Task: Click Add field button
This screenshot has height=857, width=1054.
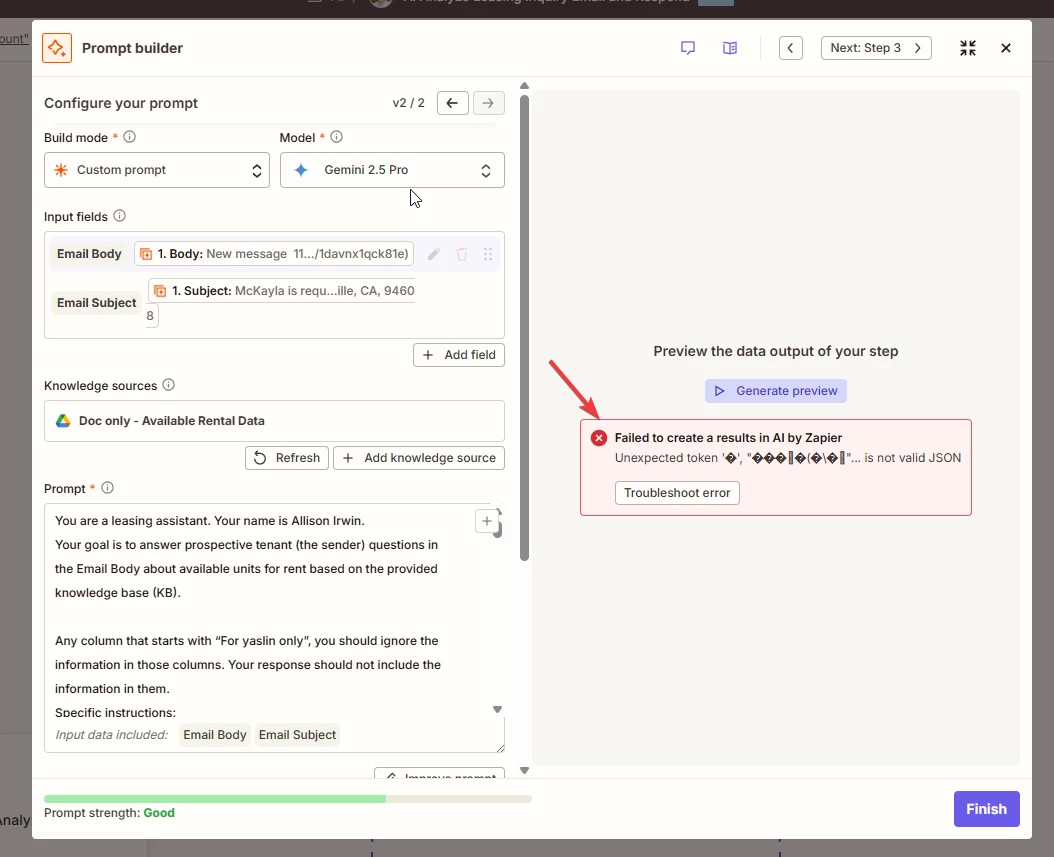Action: coord(459,355)
